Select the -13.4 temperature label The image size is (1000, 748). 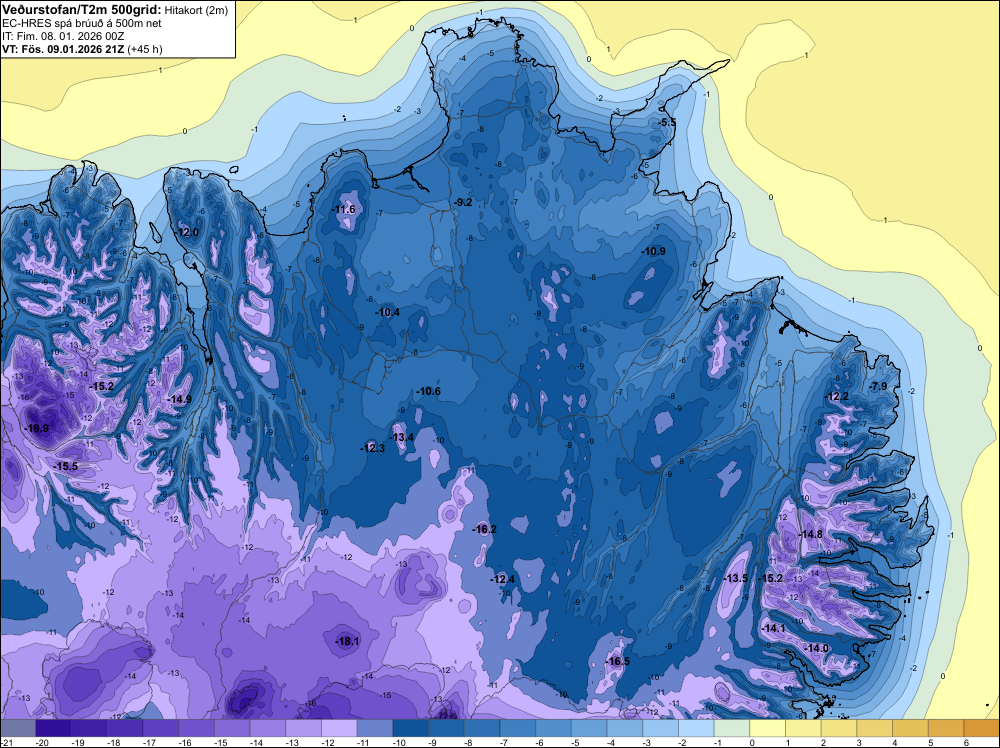coord(402,437)
